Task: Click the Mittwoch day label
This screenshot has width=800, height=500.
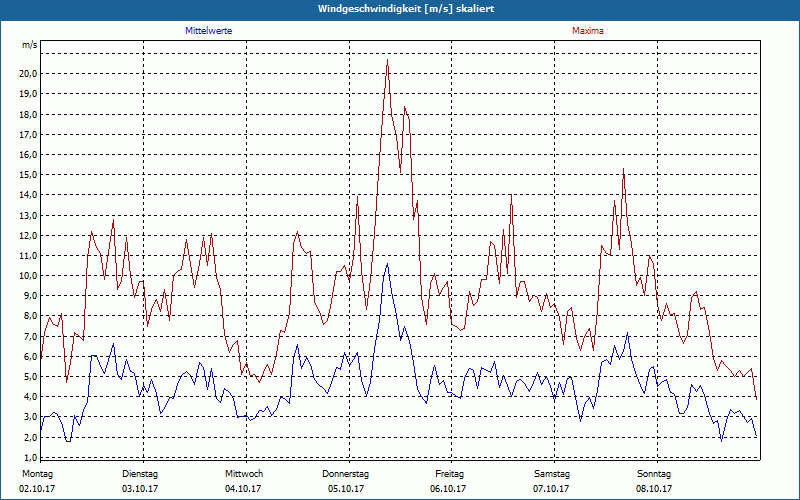Action: [244, 474]
